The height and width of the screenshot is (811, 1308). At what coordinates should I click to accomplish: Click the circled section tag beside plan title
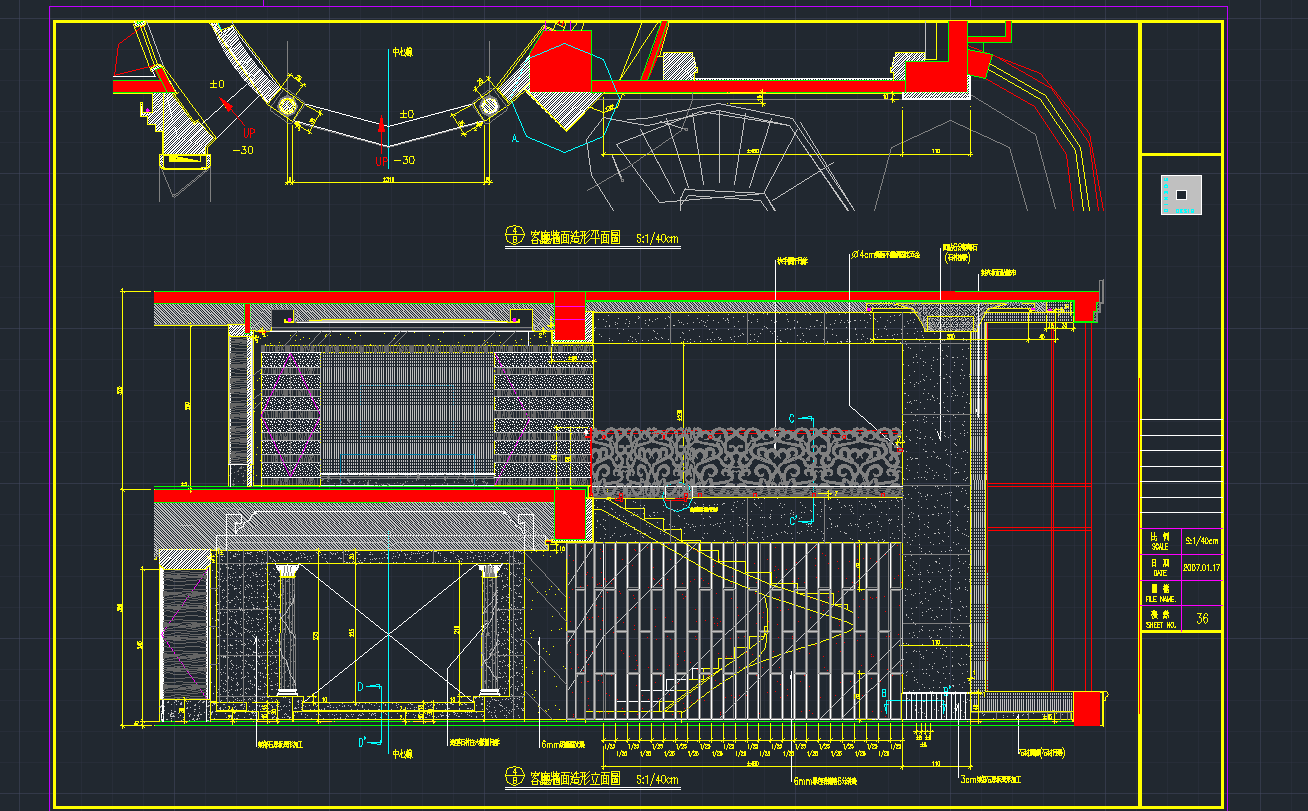pos(515,238)
